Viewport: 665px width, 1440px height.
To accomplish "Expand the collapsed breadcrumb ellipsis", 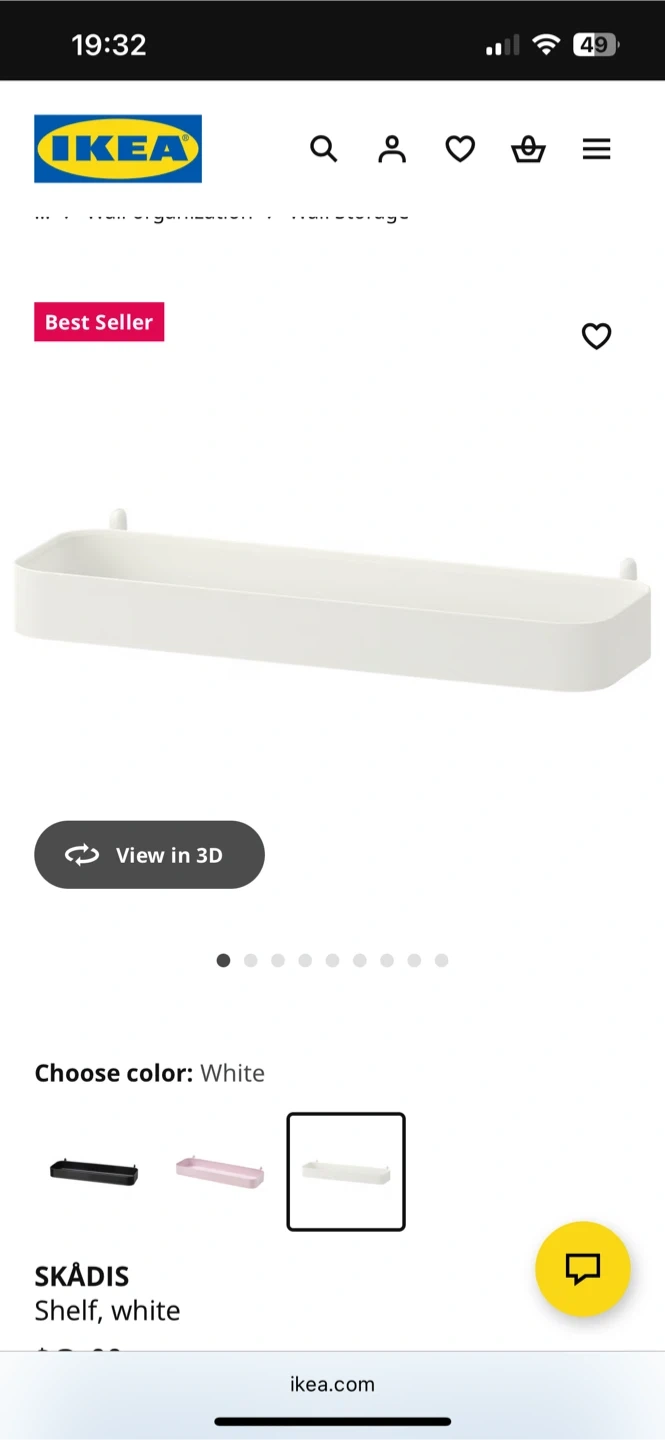I will (42, 214).
